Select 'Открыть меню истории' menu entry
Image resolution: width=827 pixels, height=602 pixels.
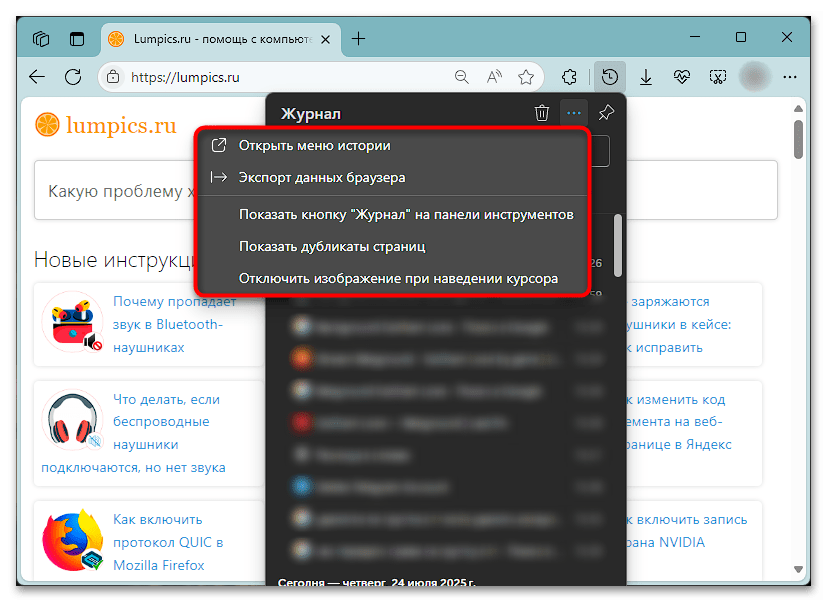pyautogui.click(x=305, y=145)
